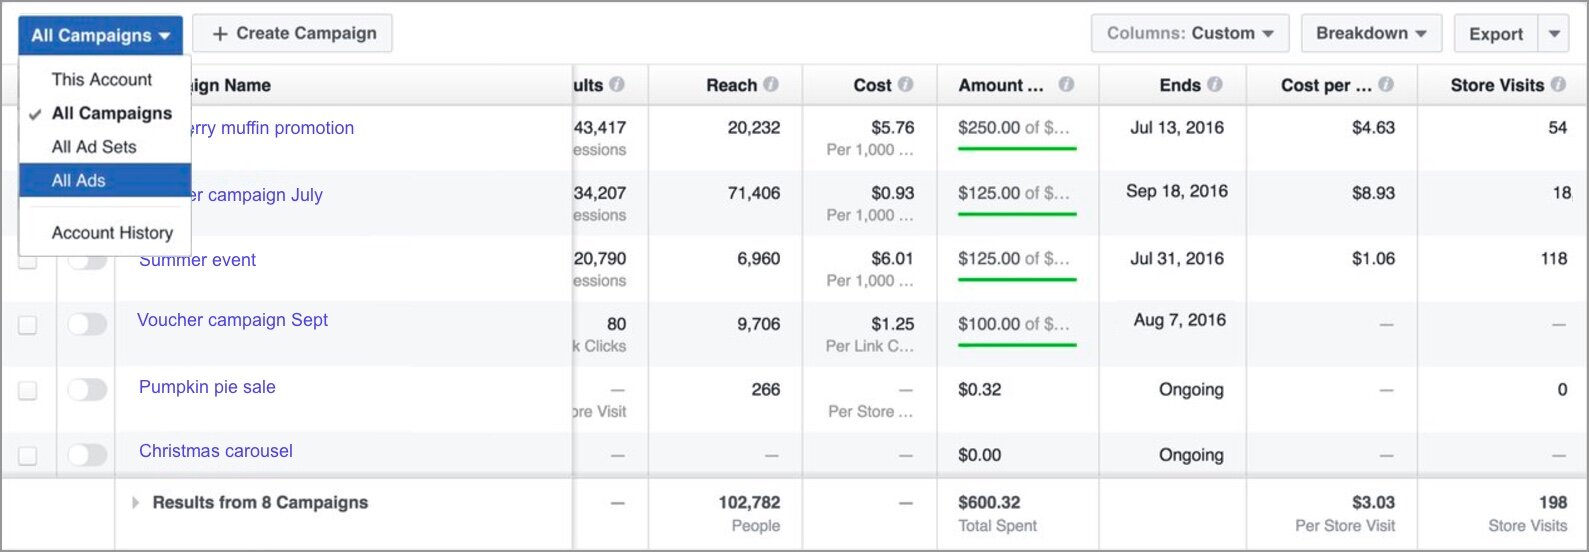
Task: Click info icon beside Amount column header
Action: coord(1066,85)
